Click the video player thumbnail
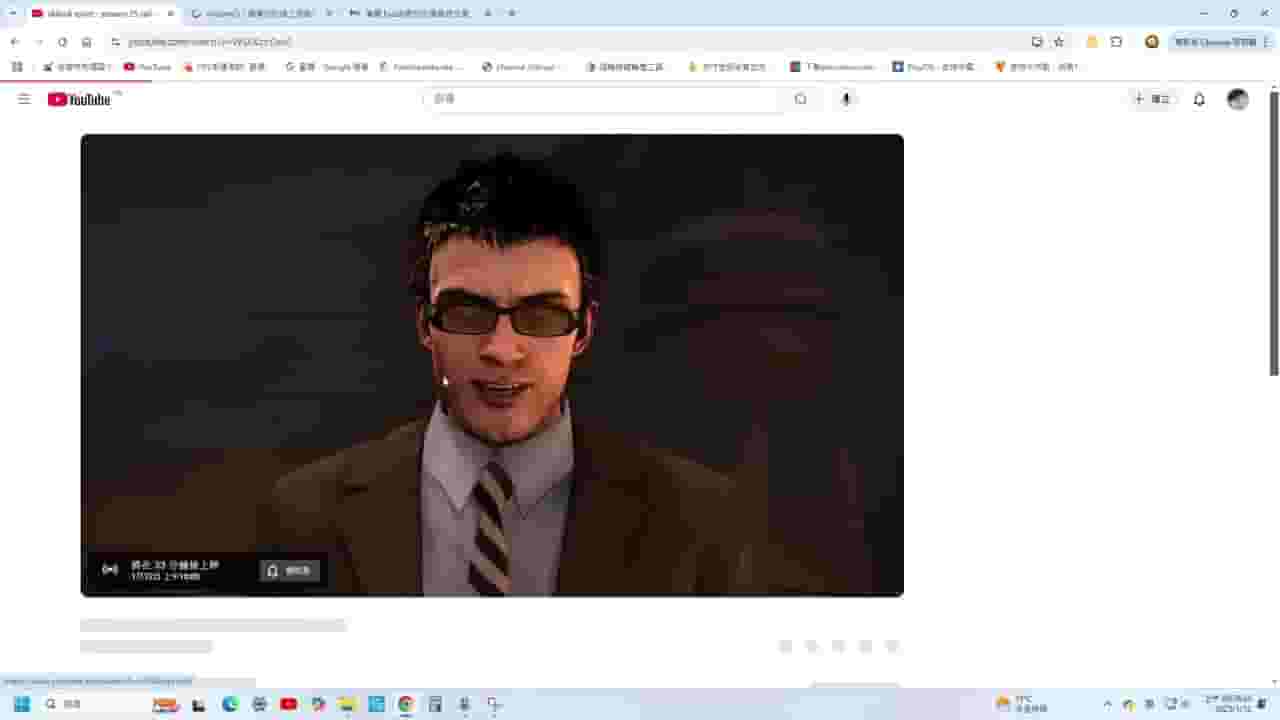 tap(492, 365)
